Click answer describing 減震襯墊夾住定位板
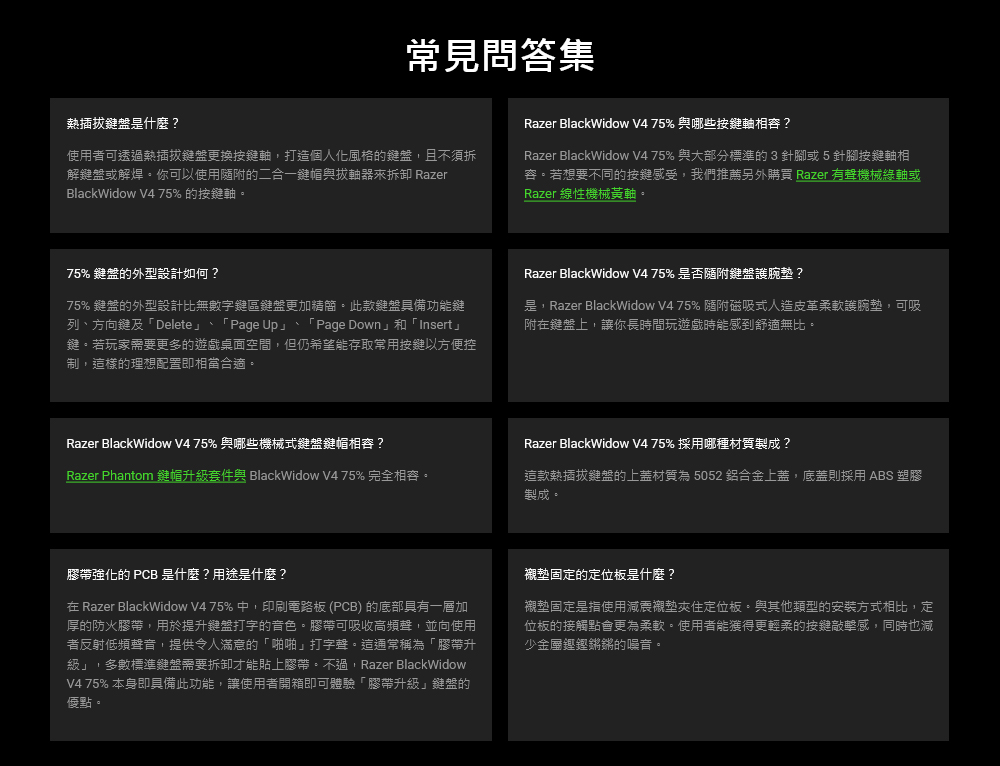 tap(728, 626)
